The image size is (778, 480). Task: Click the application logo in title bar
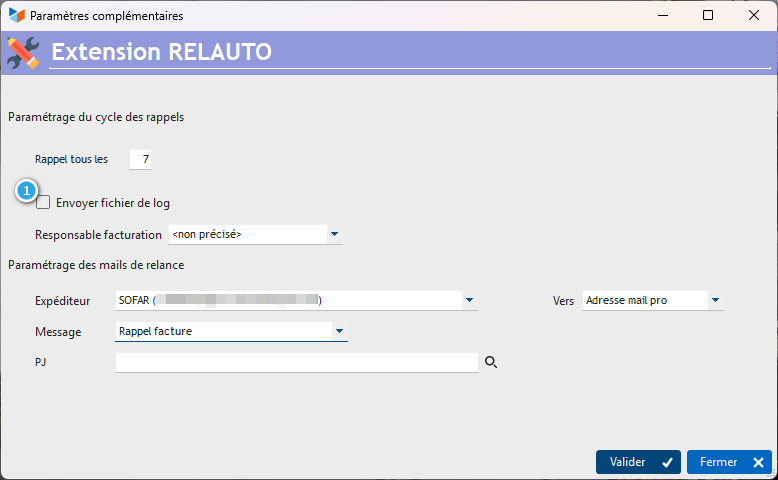coord(17,15)
